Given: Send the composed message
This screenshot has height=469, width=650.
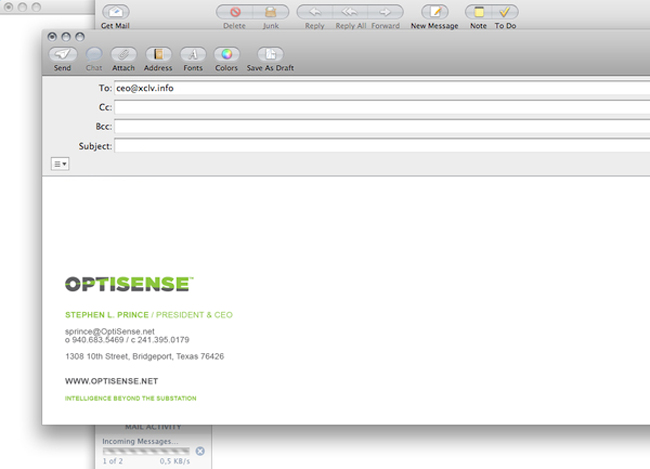Looking at the screenshot, I should pyautogui.click(x=63, y=54).
